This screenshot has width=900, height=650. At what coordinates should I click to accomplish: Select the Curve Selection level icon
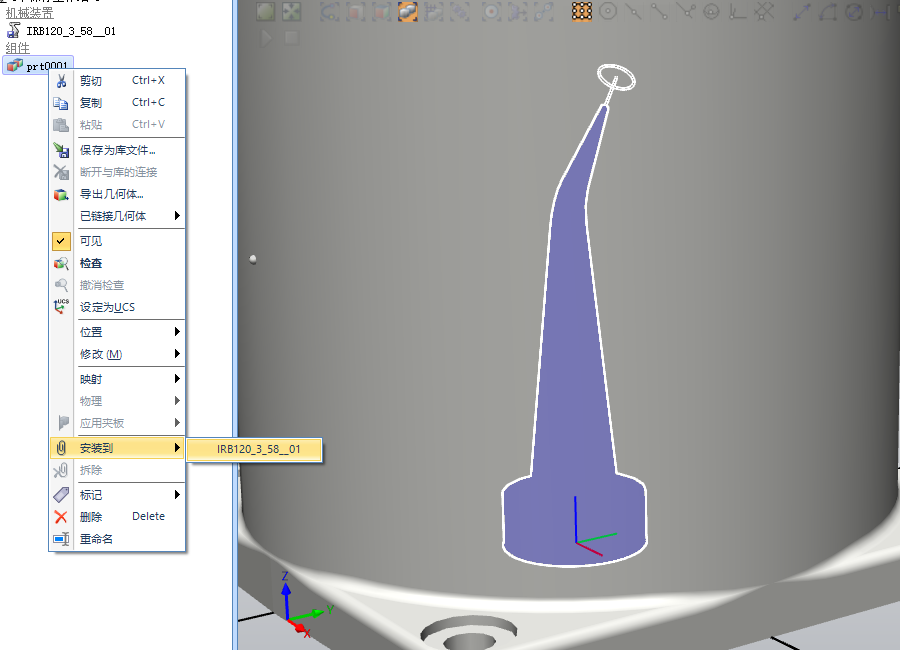(x=329, y=11)
